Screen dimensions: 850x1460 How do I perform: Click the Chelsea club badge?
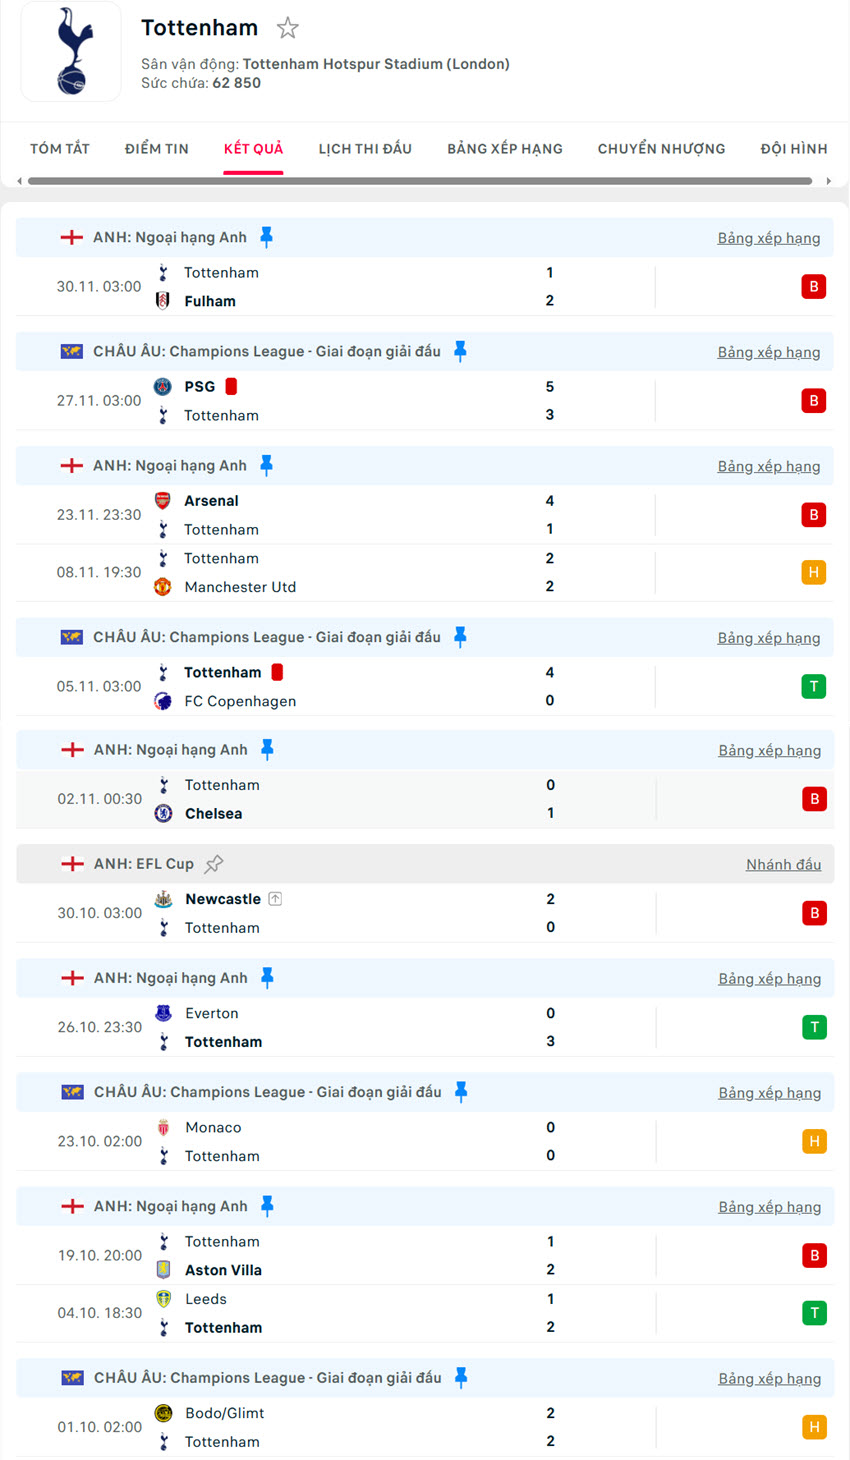(x=164, y=814)
